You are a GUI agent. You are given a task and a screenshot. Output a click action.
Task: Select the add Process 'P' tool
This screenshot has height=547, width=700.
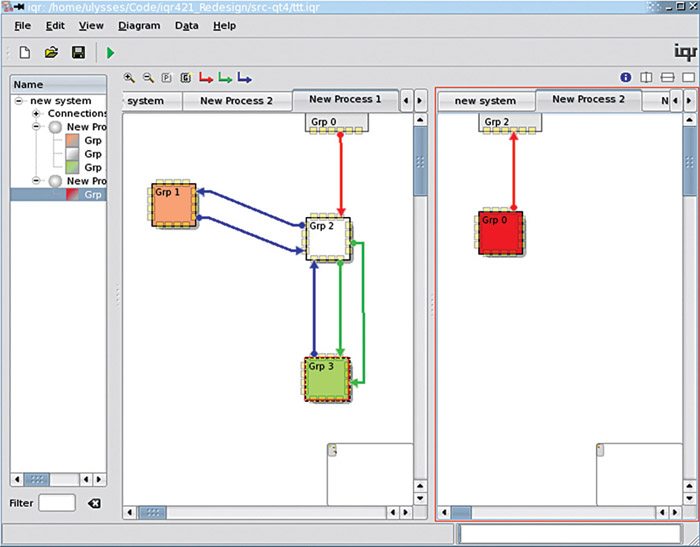coord(167,77)
